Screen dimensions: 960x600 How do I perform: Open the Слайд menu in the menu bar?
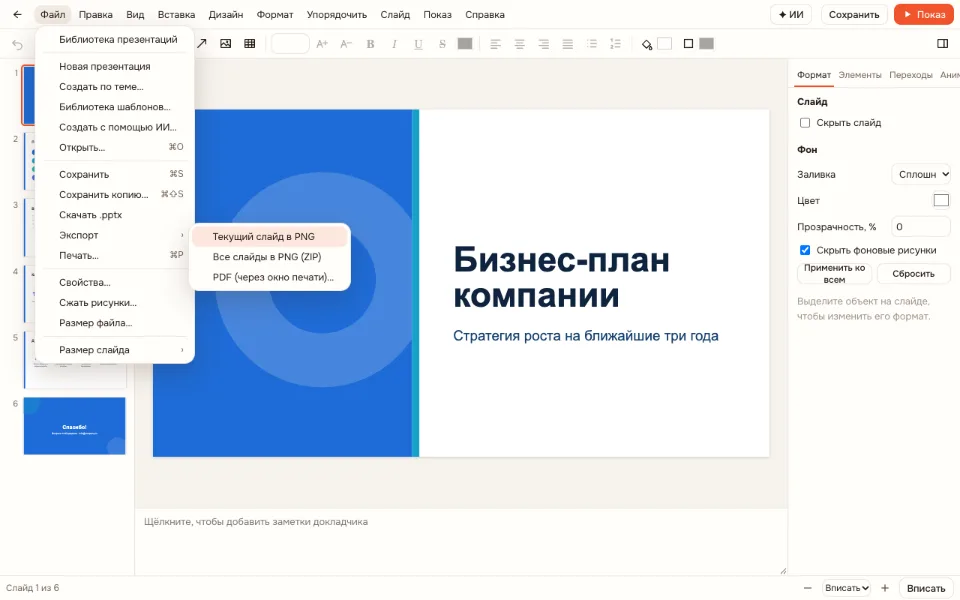tap(395, 14)
